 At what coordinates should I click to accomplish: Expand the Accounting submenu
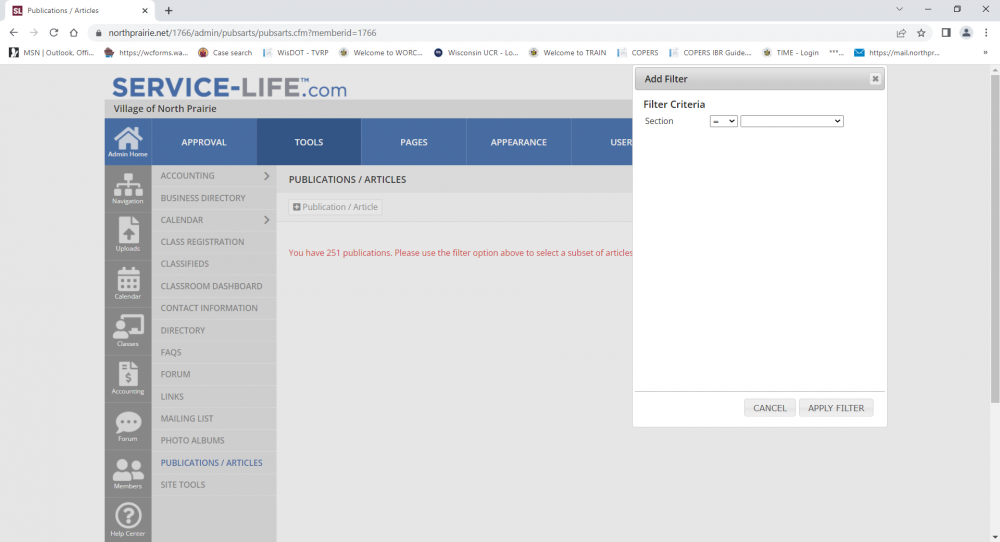[x=266, y=176]
